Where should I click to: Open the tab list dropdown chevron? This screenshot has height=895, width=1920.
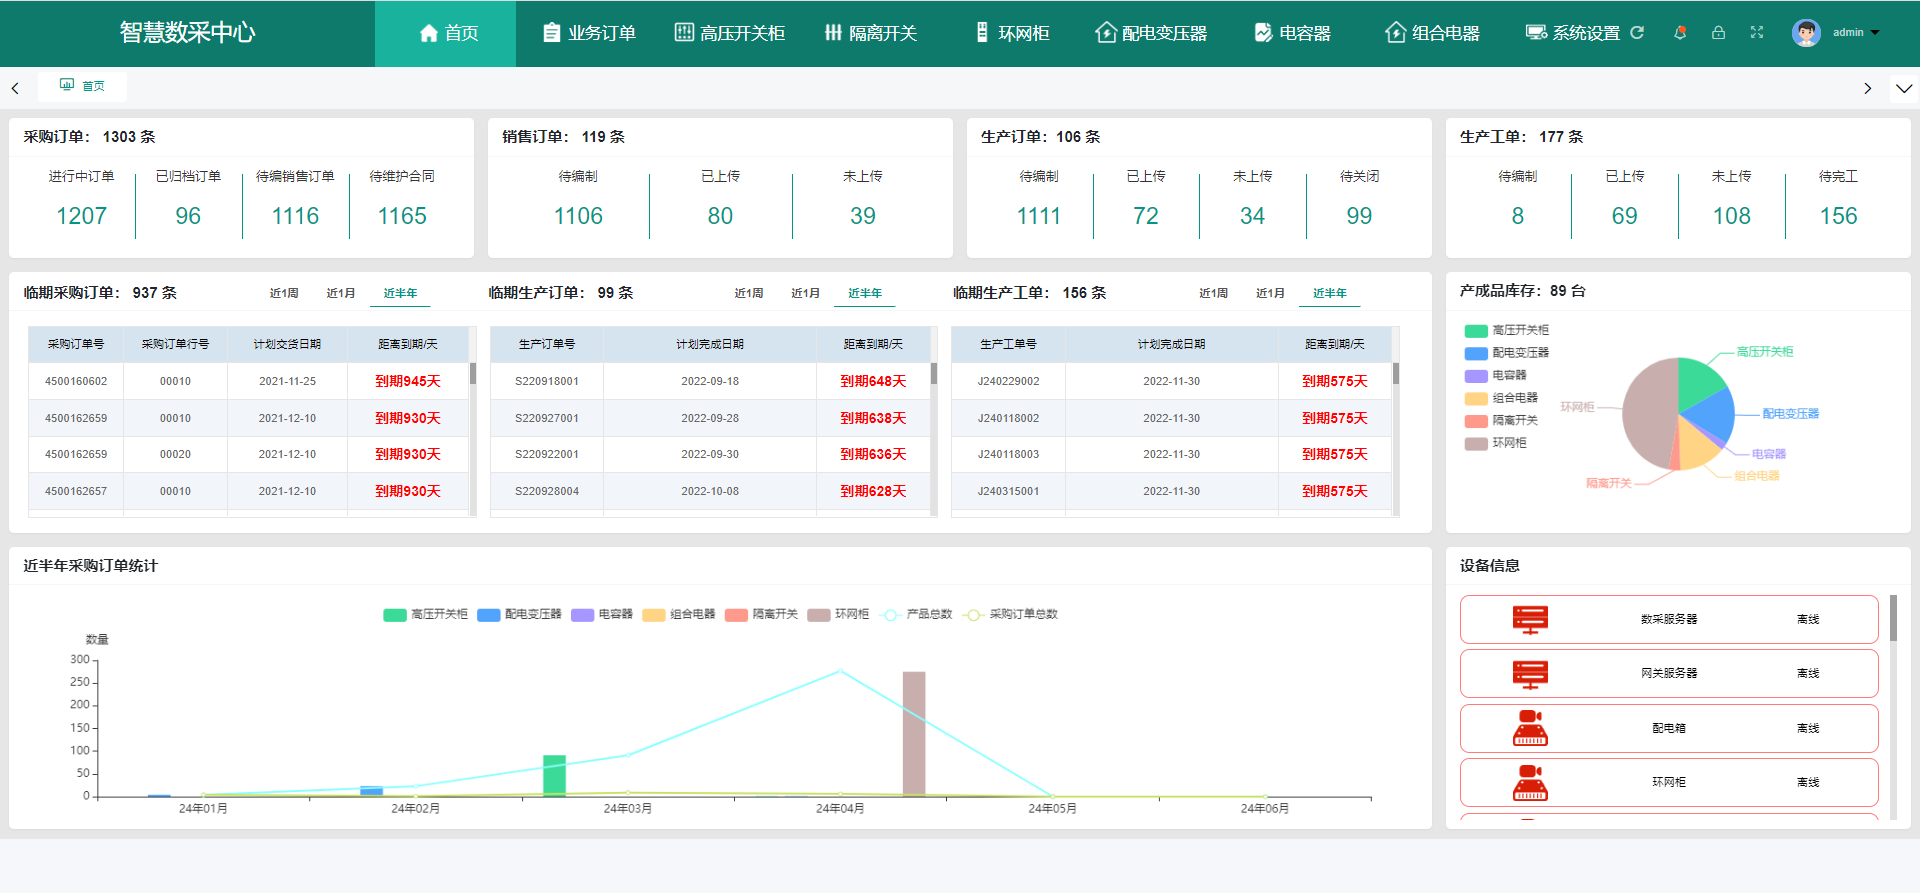[1904, 88]
